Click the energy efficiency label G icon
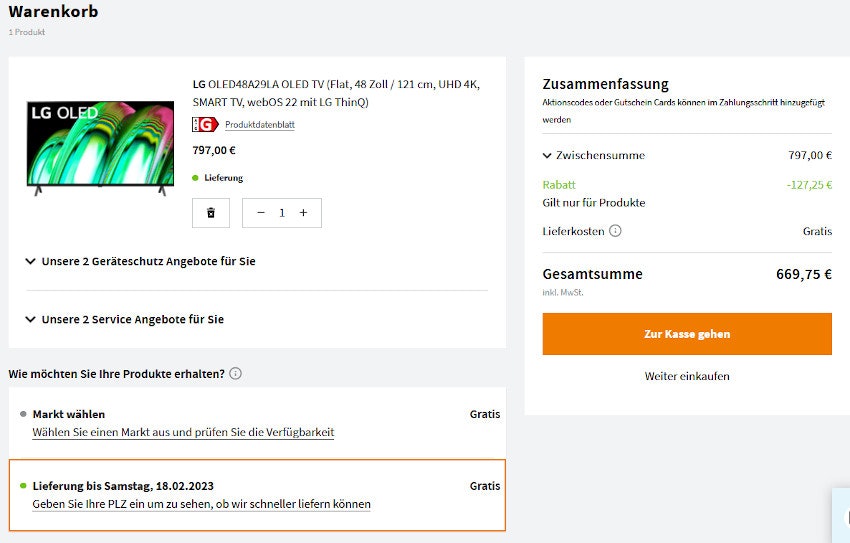Screen dimensions: 850x543 pos(205,125)
